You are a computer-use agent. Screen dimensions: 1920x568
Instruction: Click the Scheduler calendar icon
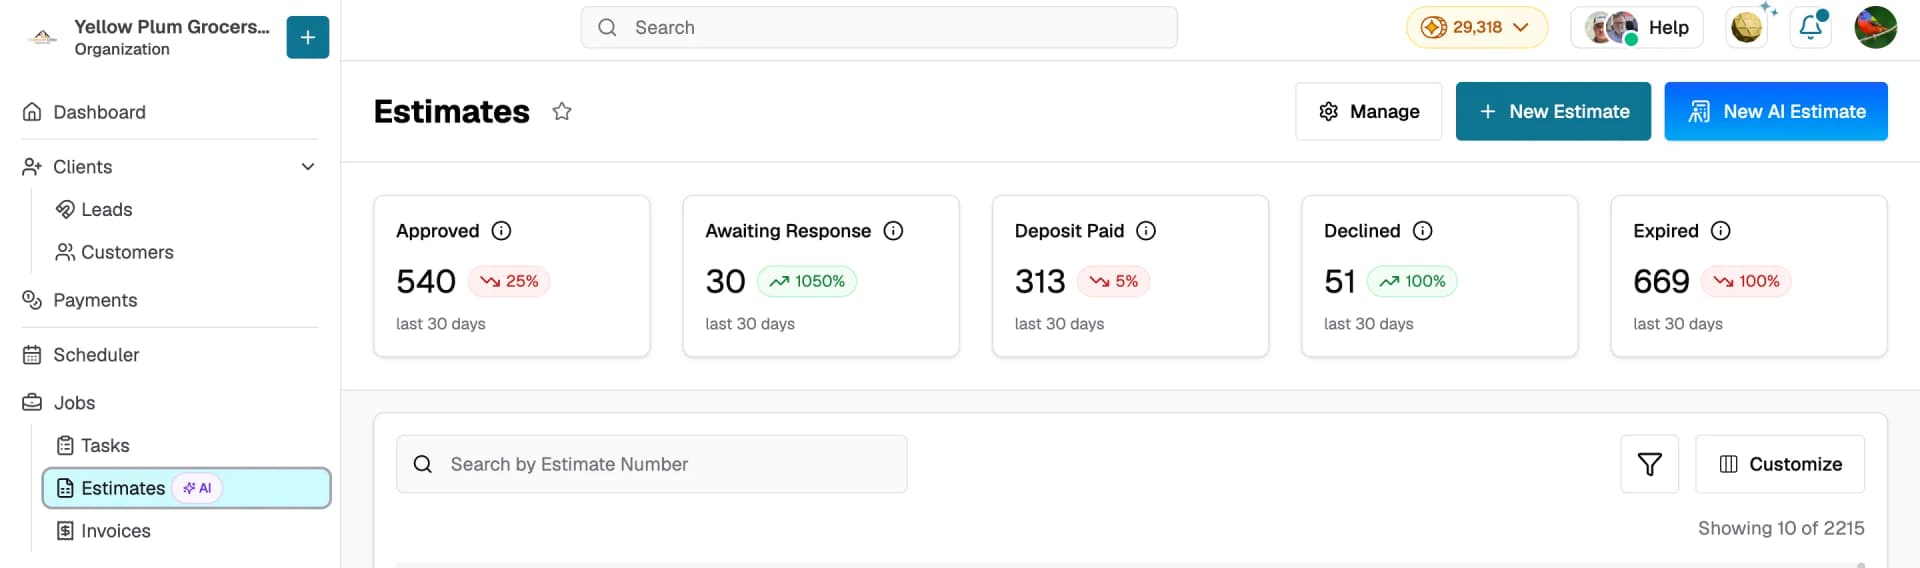point(32,355)
